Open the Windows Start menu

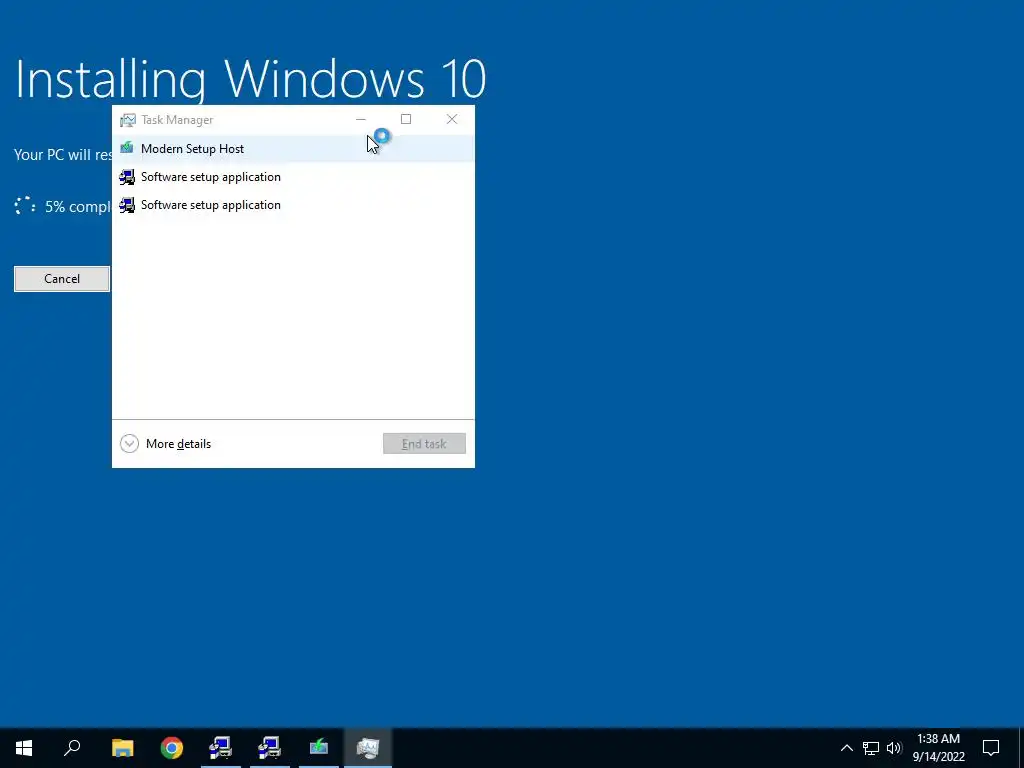click(x=24, y=748)
